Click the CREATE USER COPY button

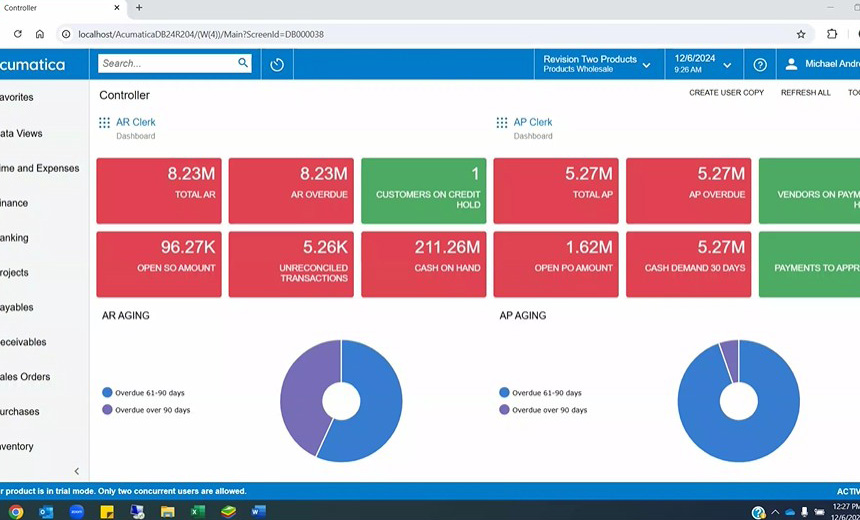tap(726, 93)
